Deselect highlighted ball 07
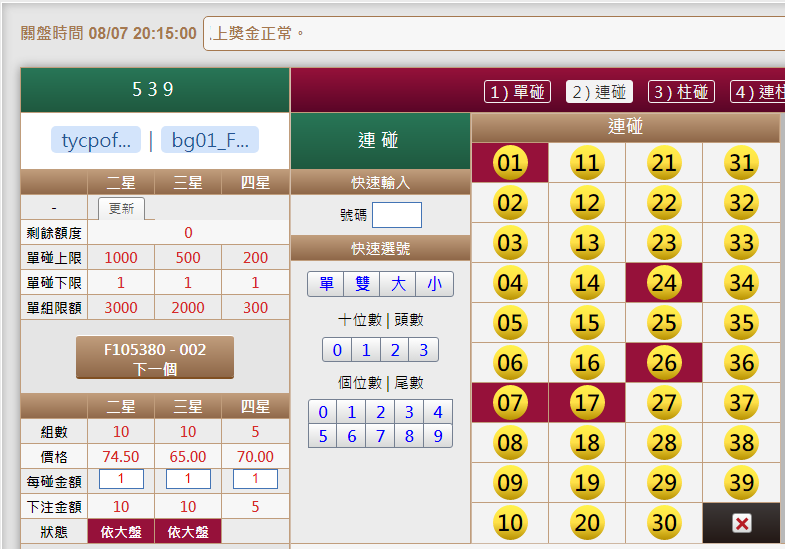Viewport: 785px width, 549px height. point(510,403)
